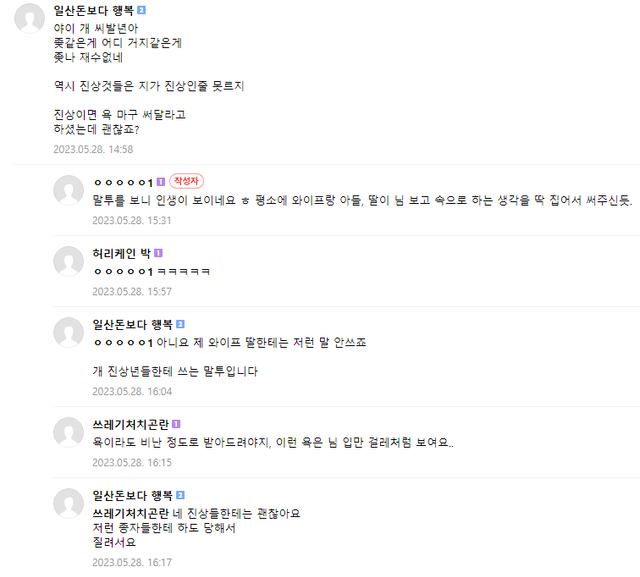640x577 pixels.
Task: Click the avatar beside the 16:17 reply
Action: click(x=68, y=503)
